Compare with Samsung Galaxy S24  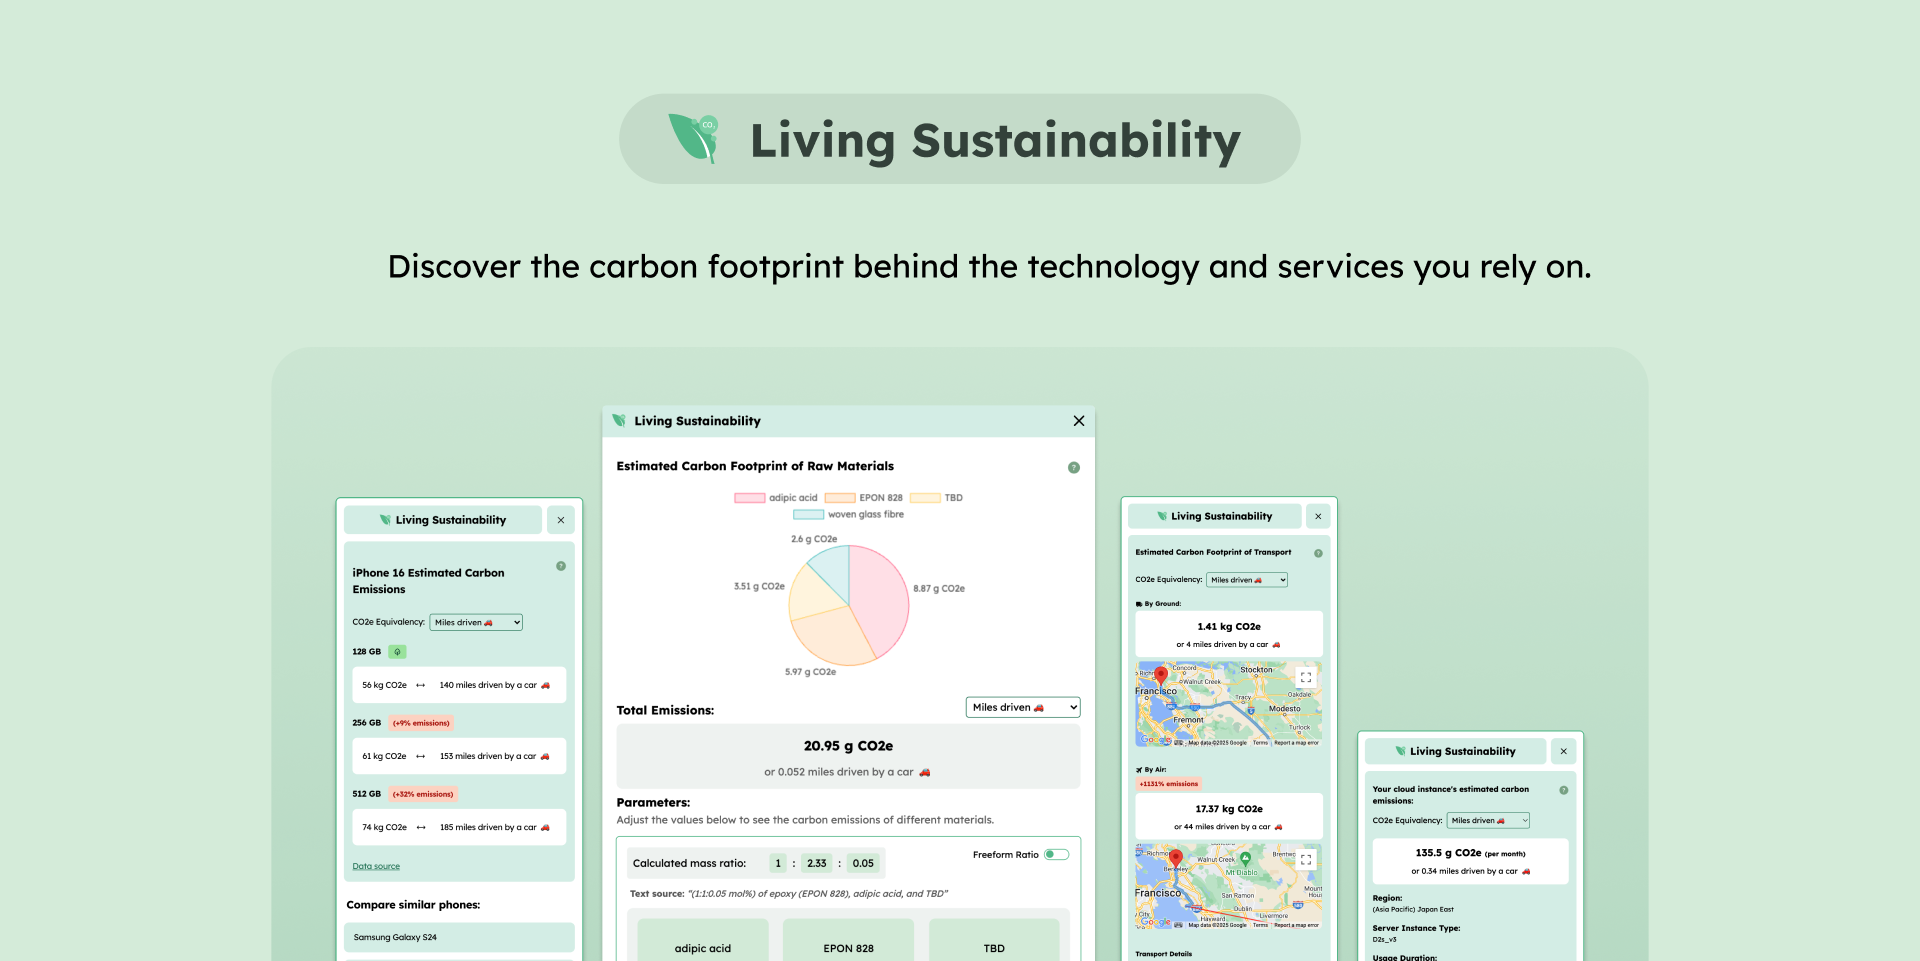(x=459, y=937)
